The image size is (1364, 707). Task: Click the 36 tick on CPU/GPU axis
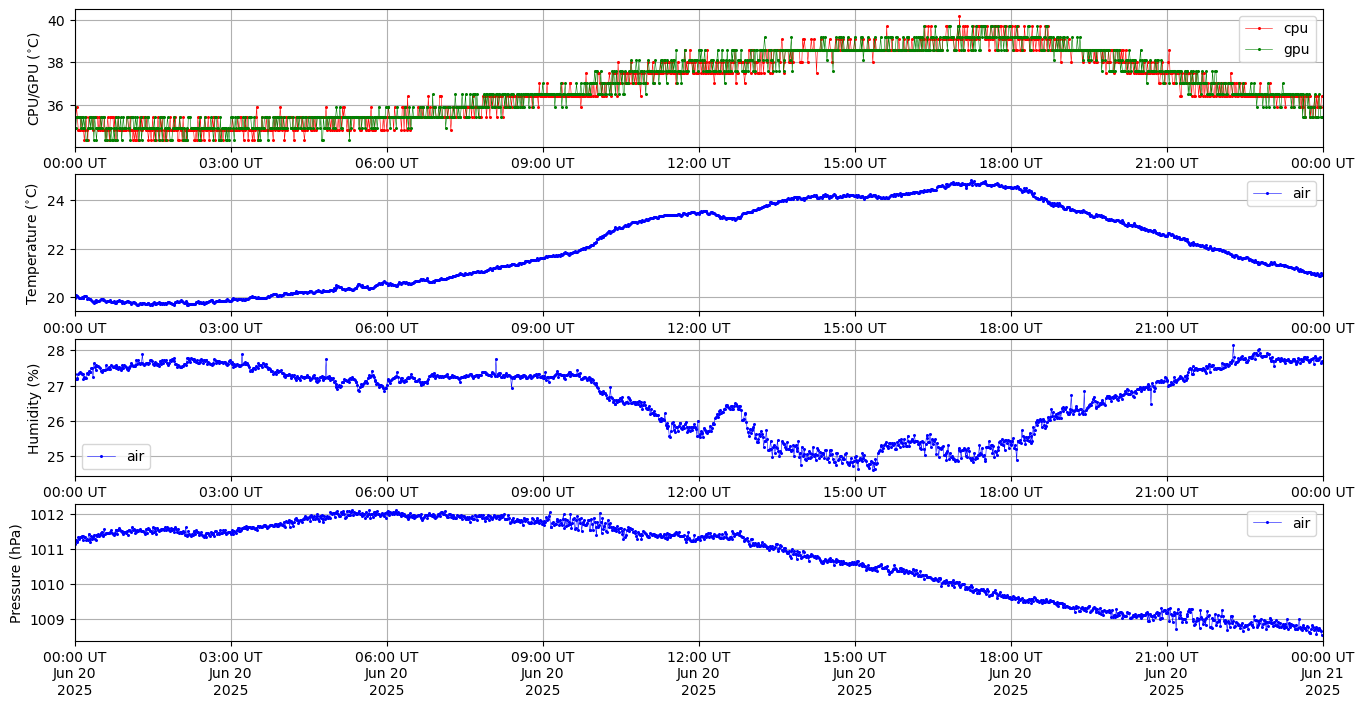tap(56, 106)
